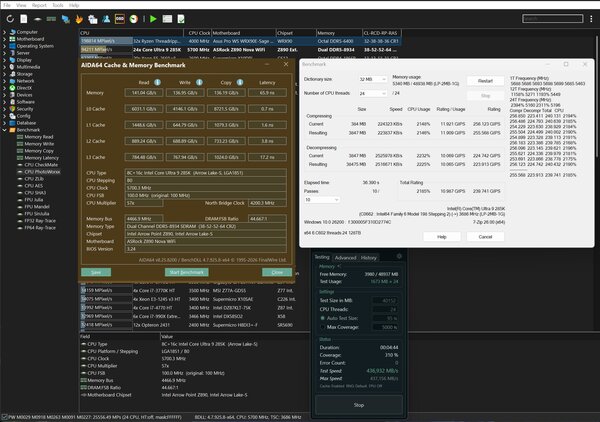The image size is (600, 422).
Task: Select the Max Coverage radio button
Action: tap(323, 327)
